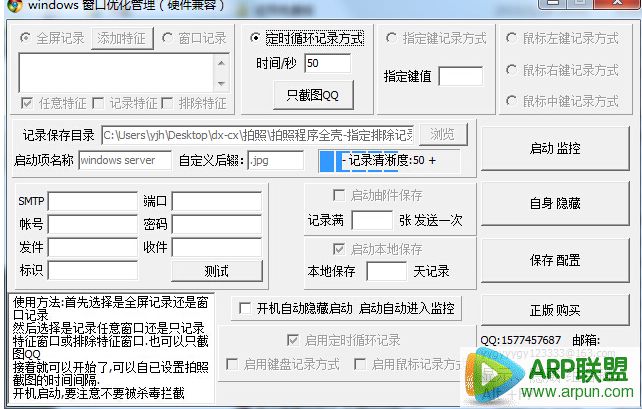Select 鼠标右键记录方式 radio option
This screenshot has width=642, height=409.
point(511,70)
